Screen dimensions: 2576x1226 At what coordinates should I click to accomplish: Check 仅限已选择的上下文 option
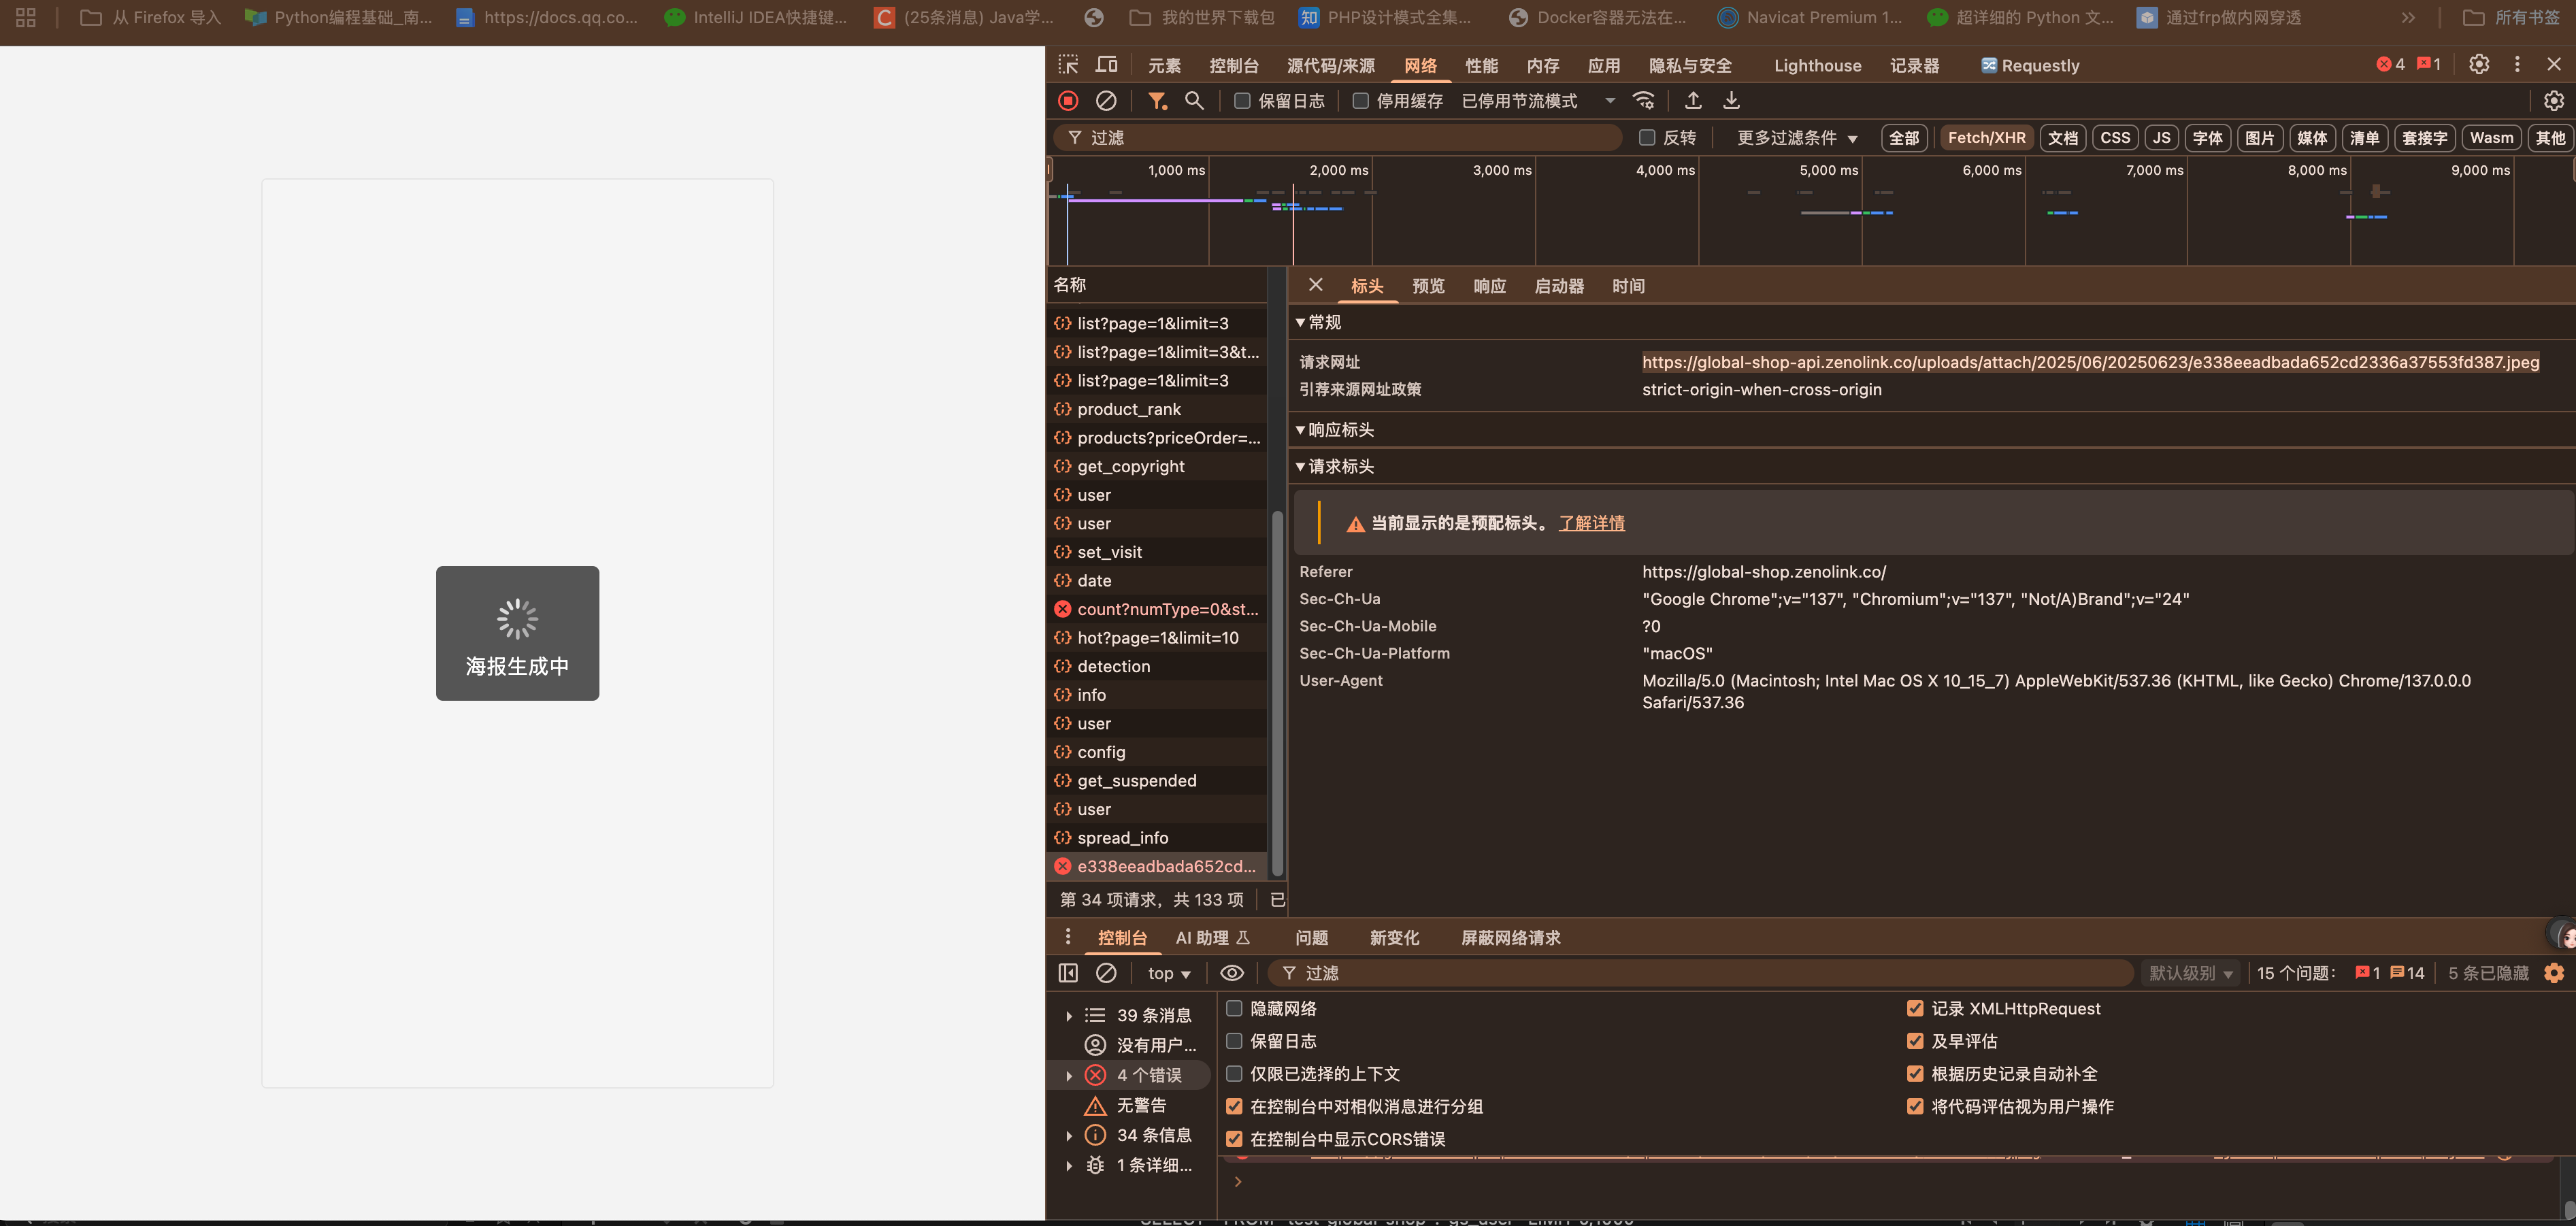[x=1234, y=1073]
